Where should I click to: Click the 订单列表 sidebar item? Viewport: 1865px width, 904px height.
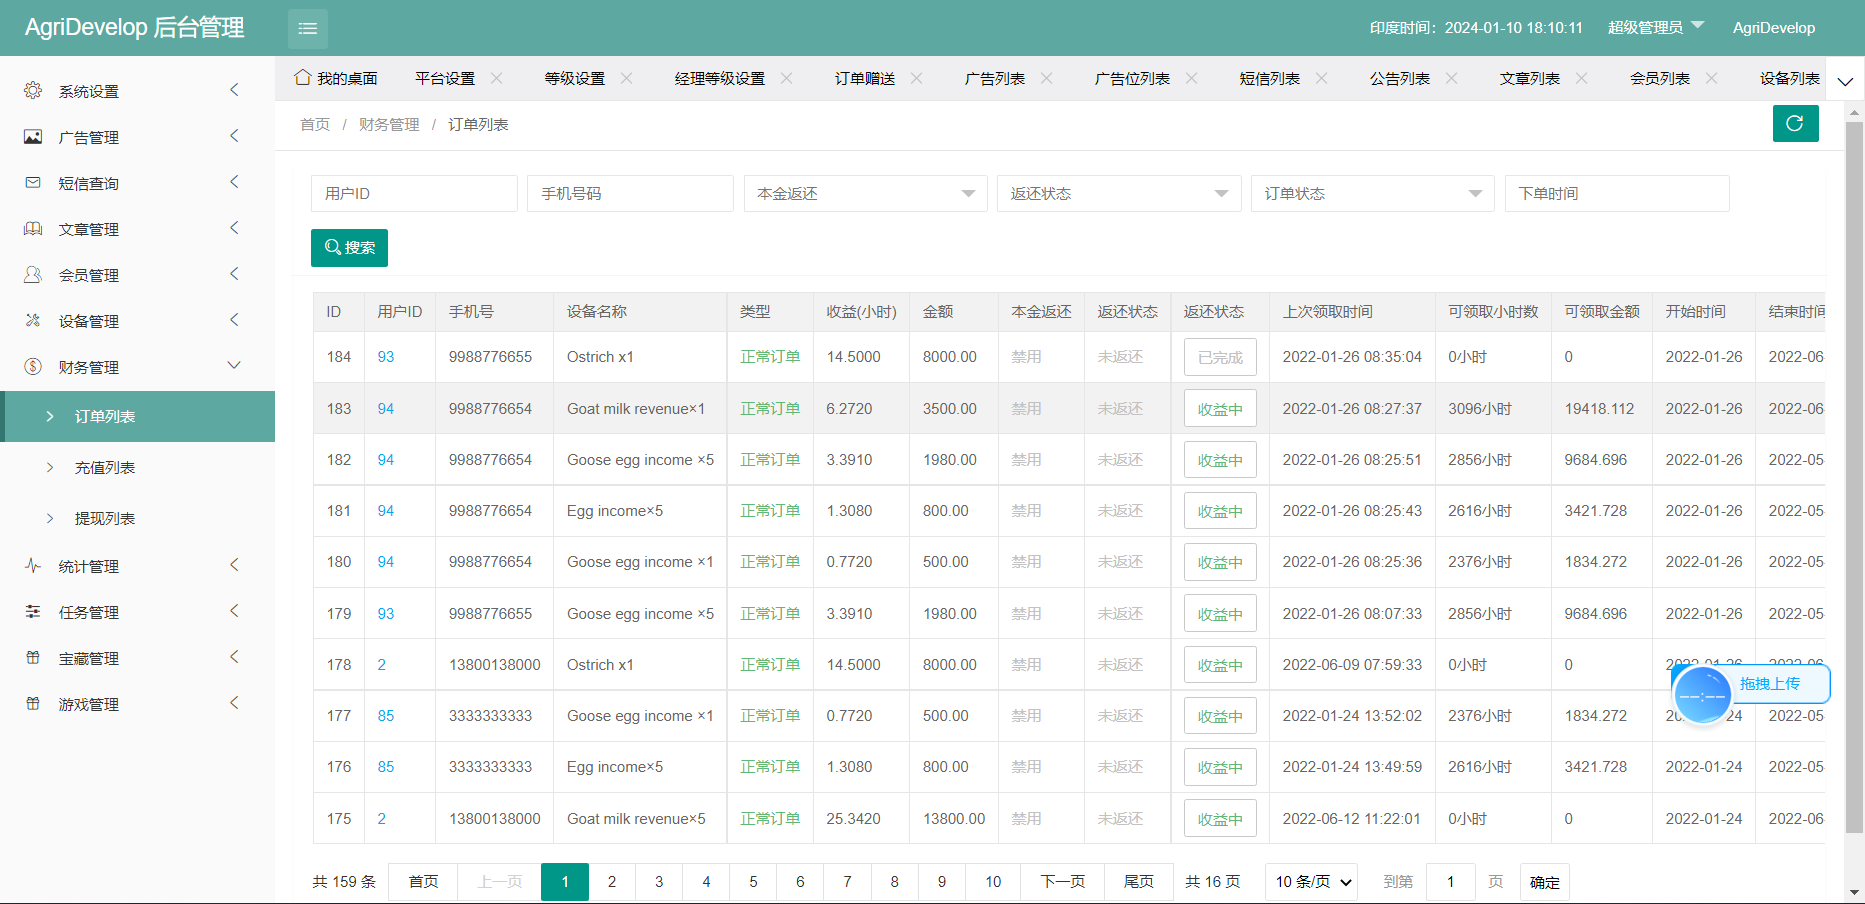[137, 416]
